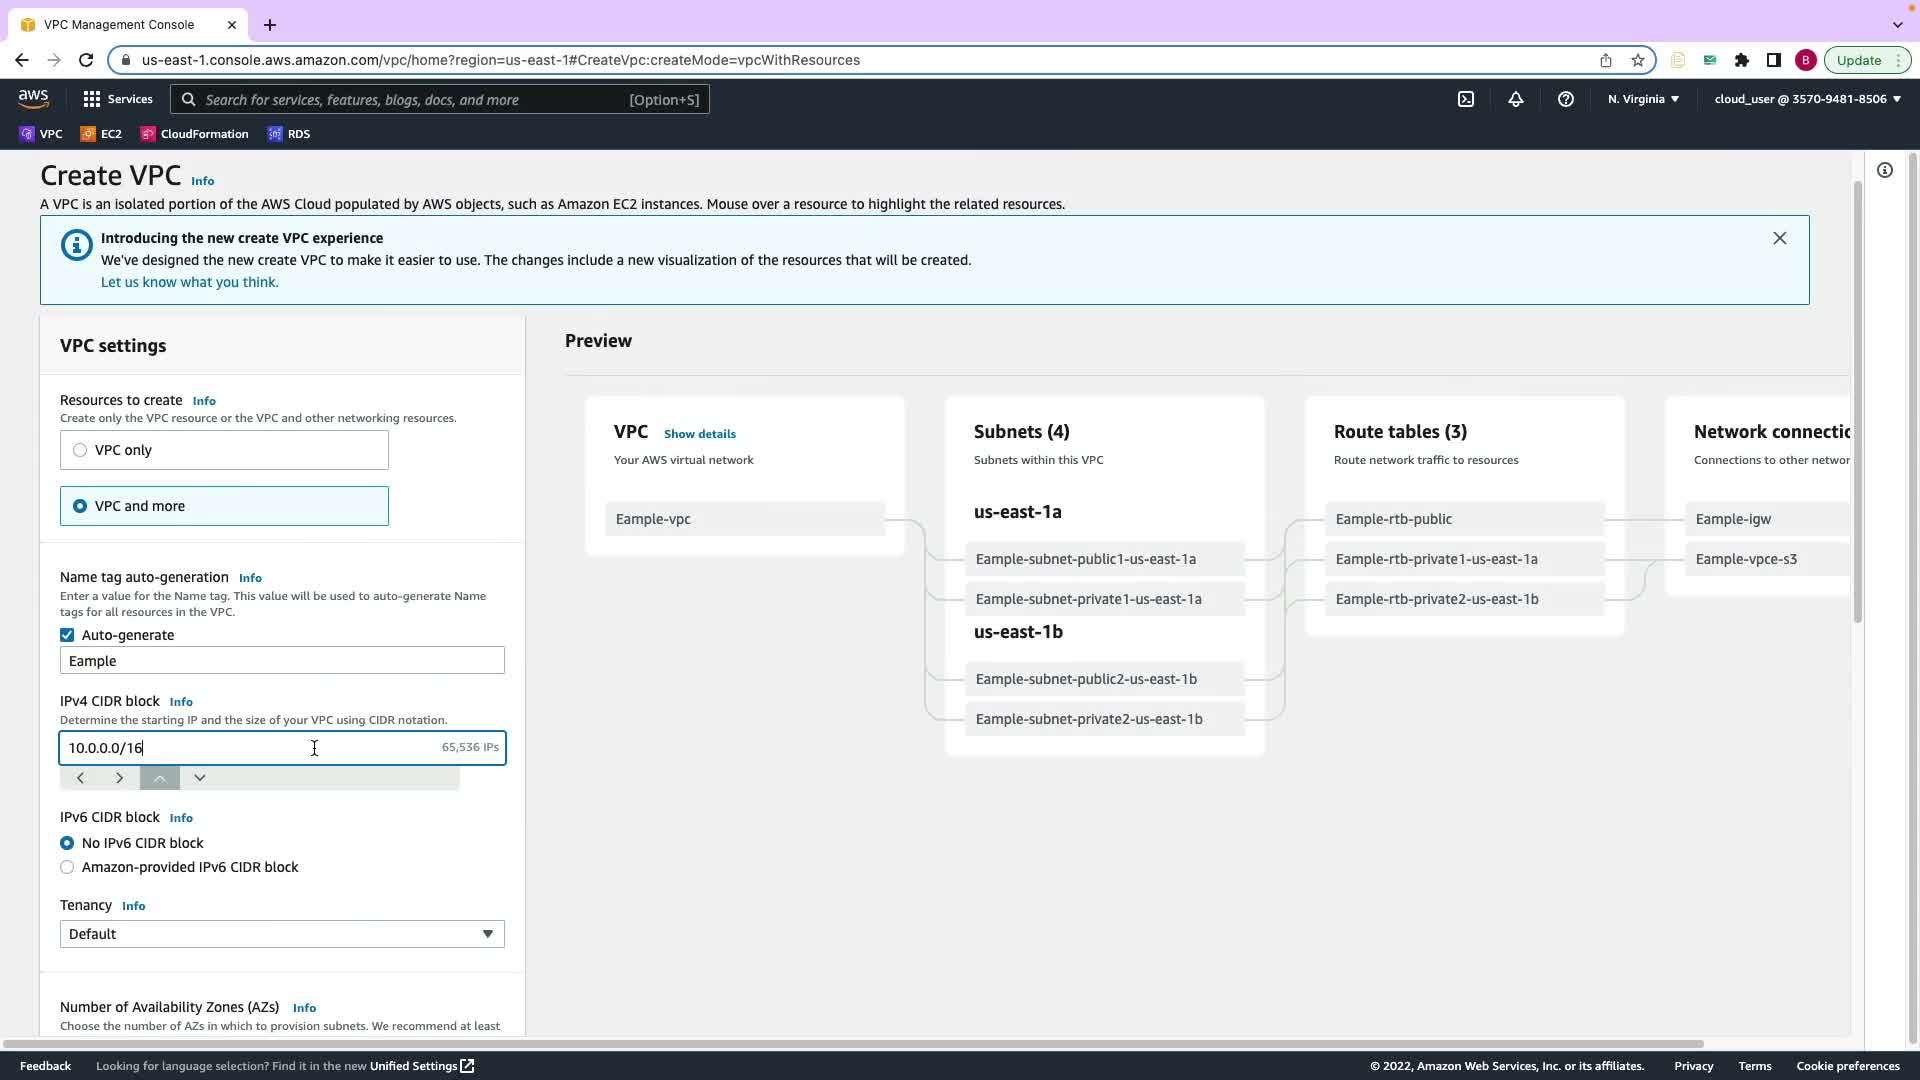1920x1080 pixels.
Task: Open the Services grid menu
Action: (x=118, y=99)
